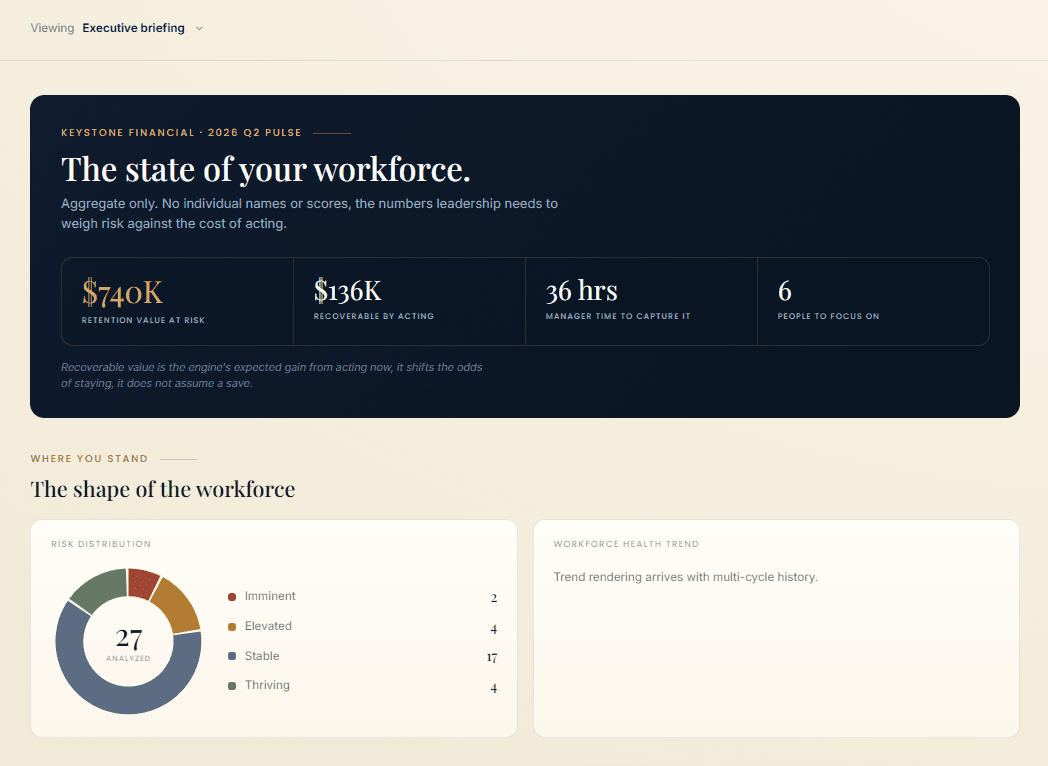Select the Thriving legend label

[267, 685]
